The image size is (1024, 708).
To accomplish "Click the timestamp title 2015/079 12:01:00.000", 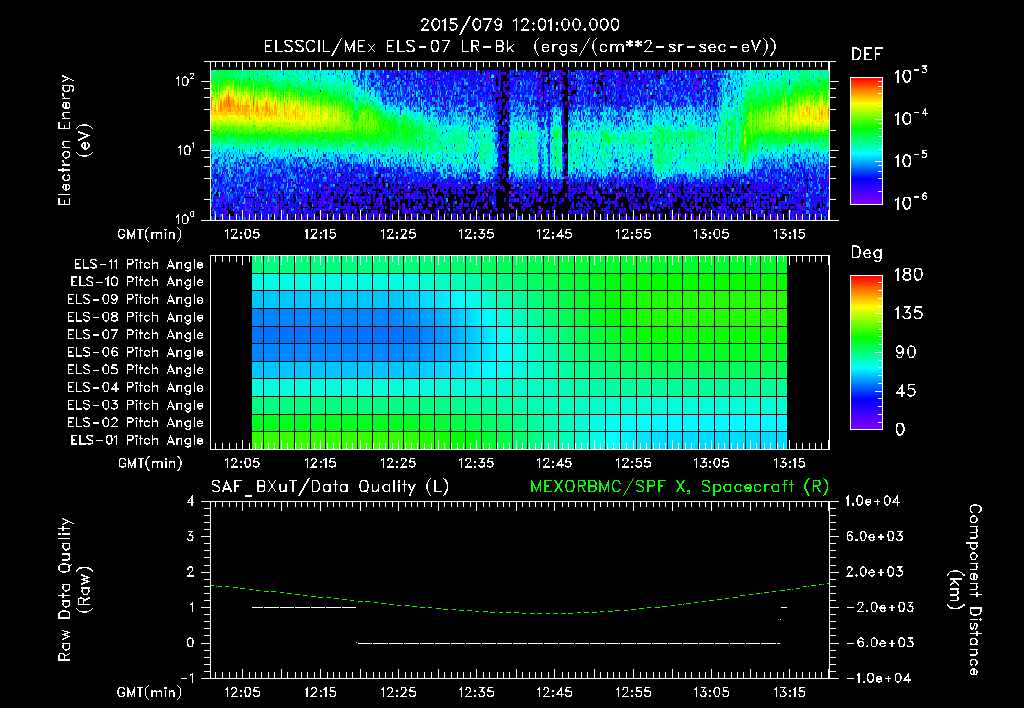I will 519,25.
